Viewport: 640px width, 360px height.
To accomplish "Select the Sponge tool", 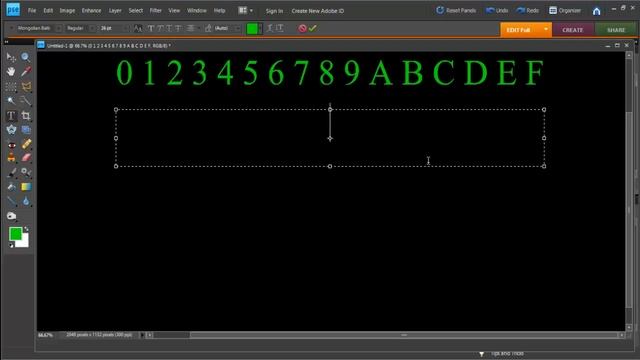I will 11,216.
